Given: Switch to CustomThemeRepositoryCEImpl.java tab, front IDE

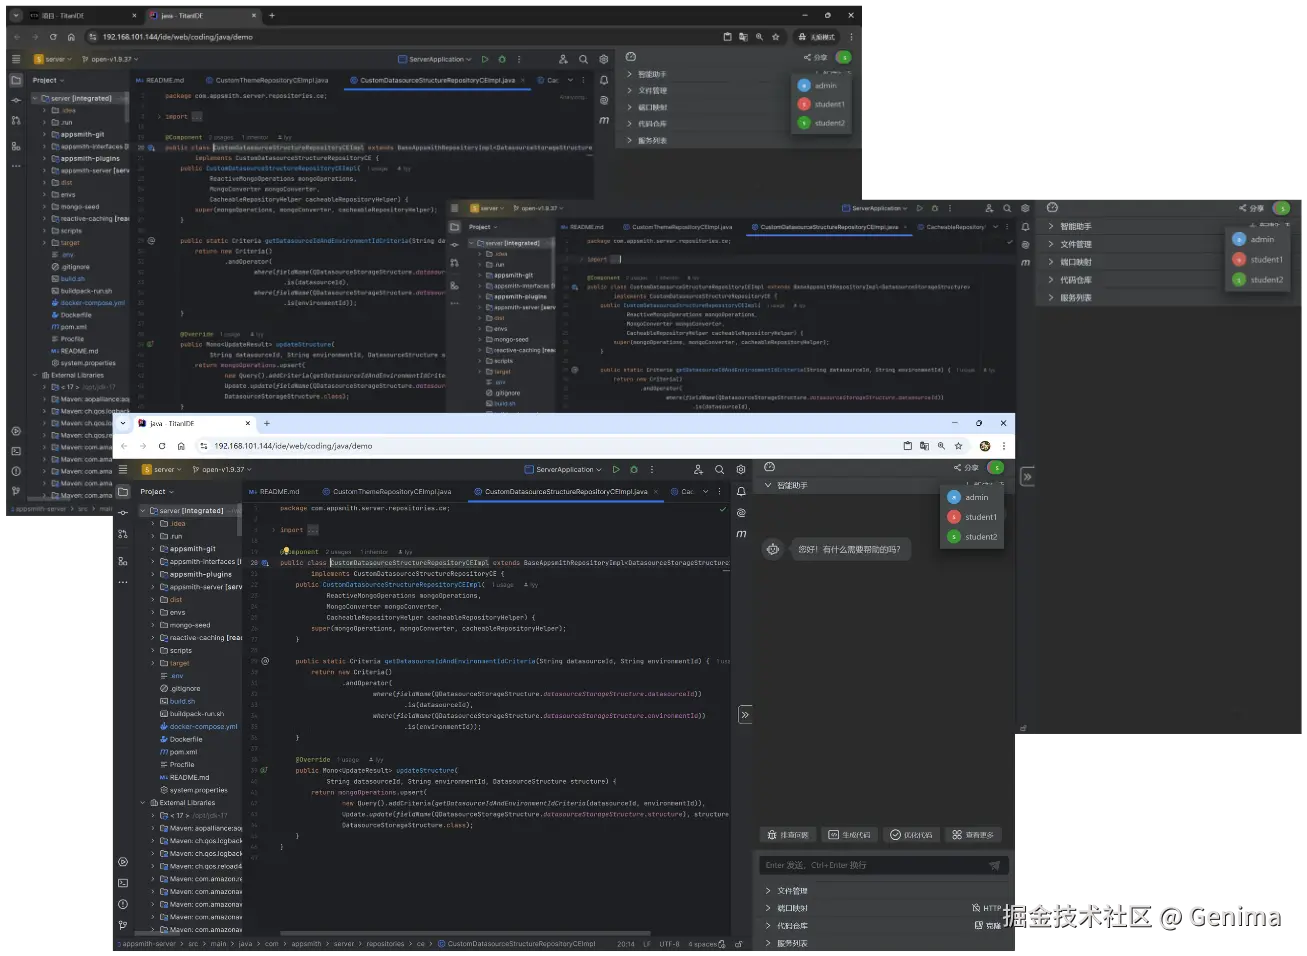Looking at the screenshot, I should coord(386,491).
